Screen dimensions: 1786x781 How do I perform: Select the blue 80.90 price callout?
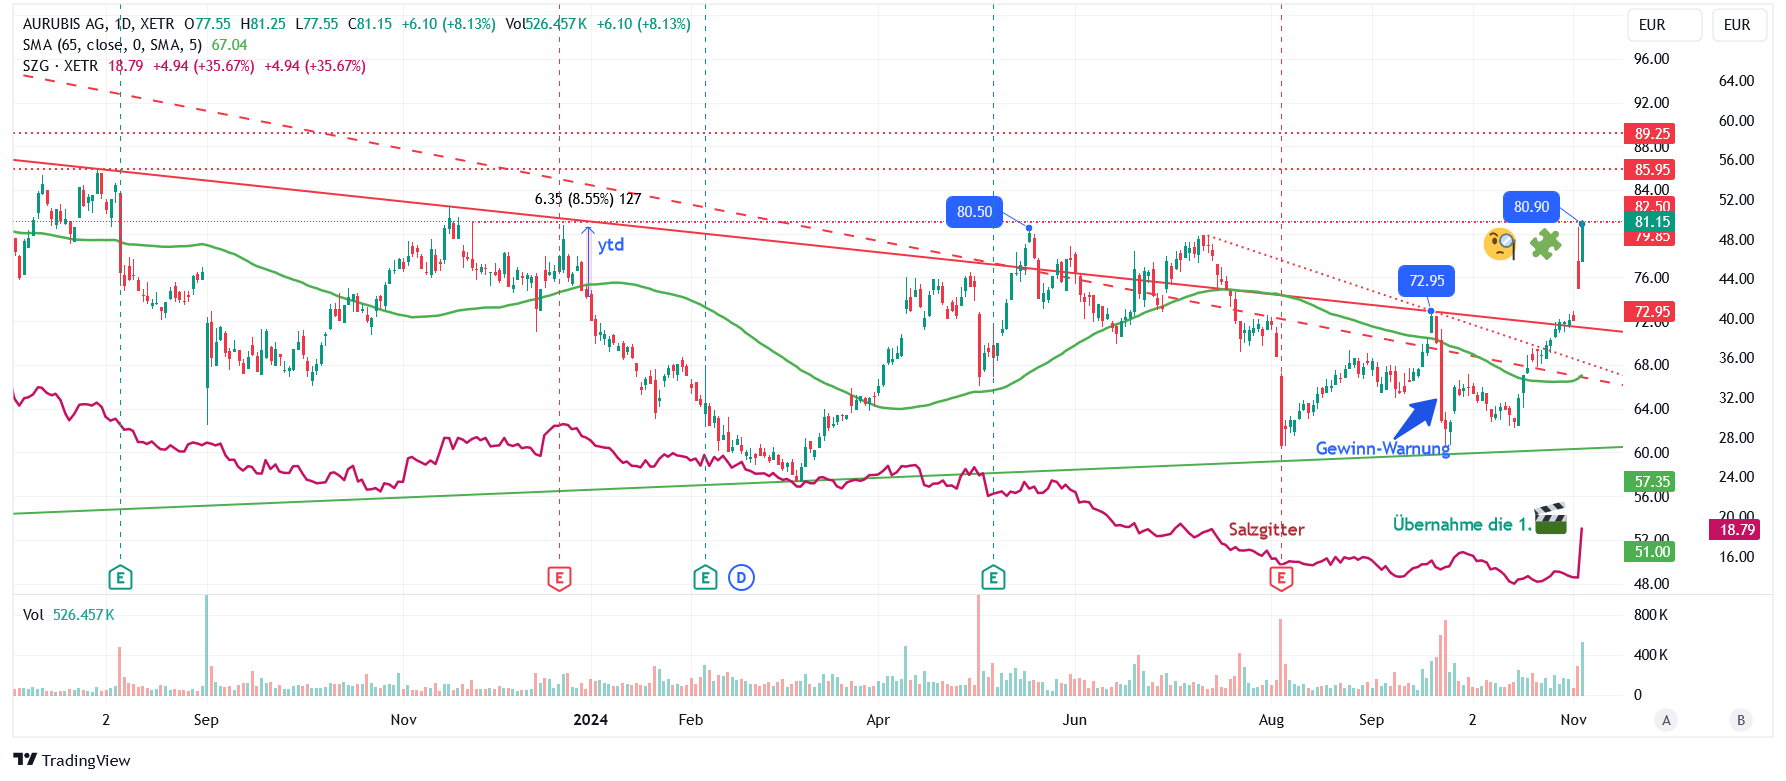(1531, 207)
